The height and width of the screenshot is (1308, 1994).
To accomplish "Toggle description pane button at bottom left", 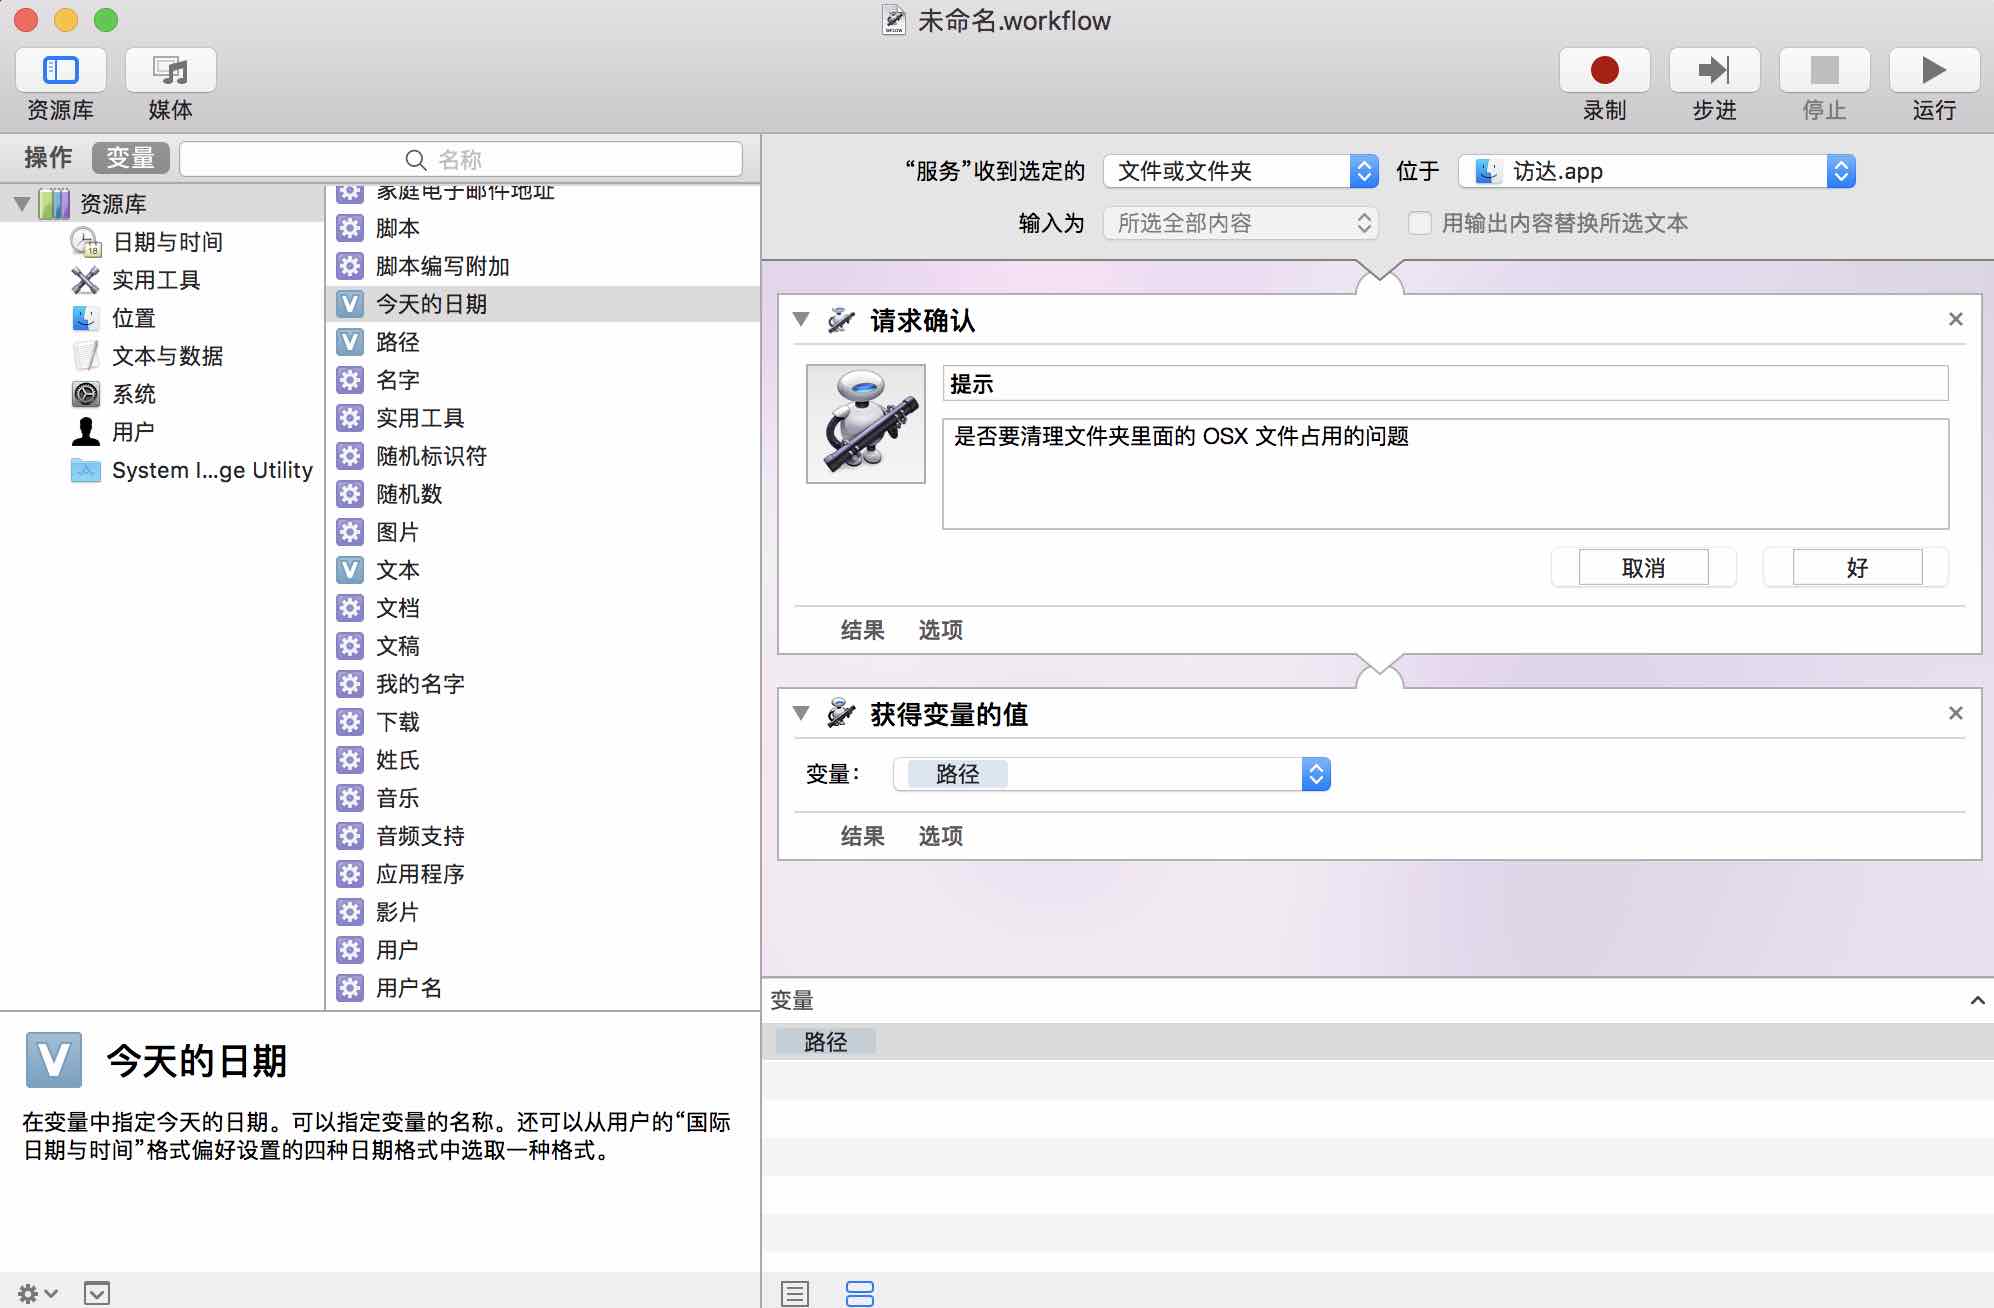I will pyautogui.click(x=97, y=1293).
